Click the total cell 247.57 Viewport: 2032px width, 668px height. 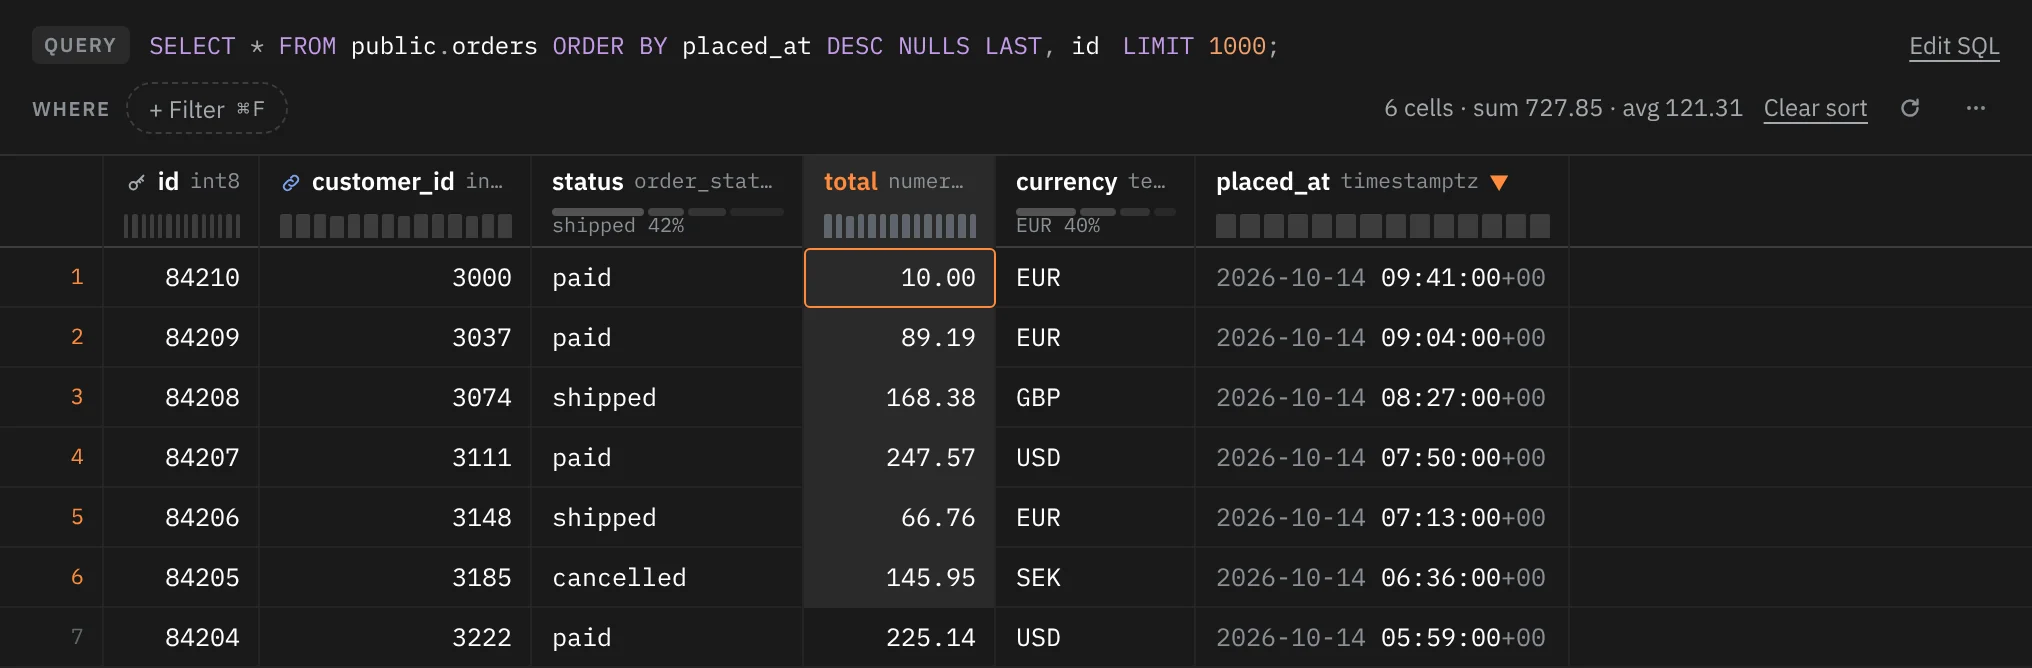point(900,457)
